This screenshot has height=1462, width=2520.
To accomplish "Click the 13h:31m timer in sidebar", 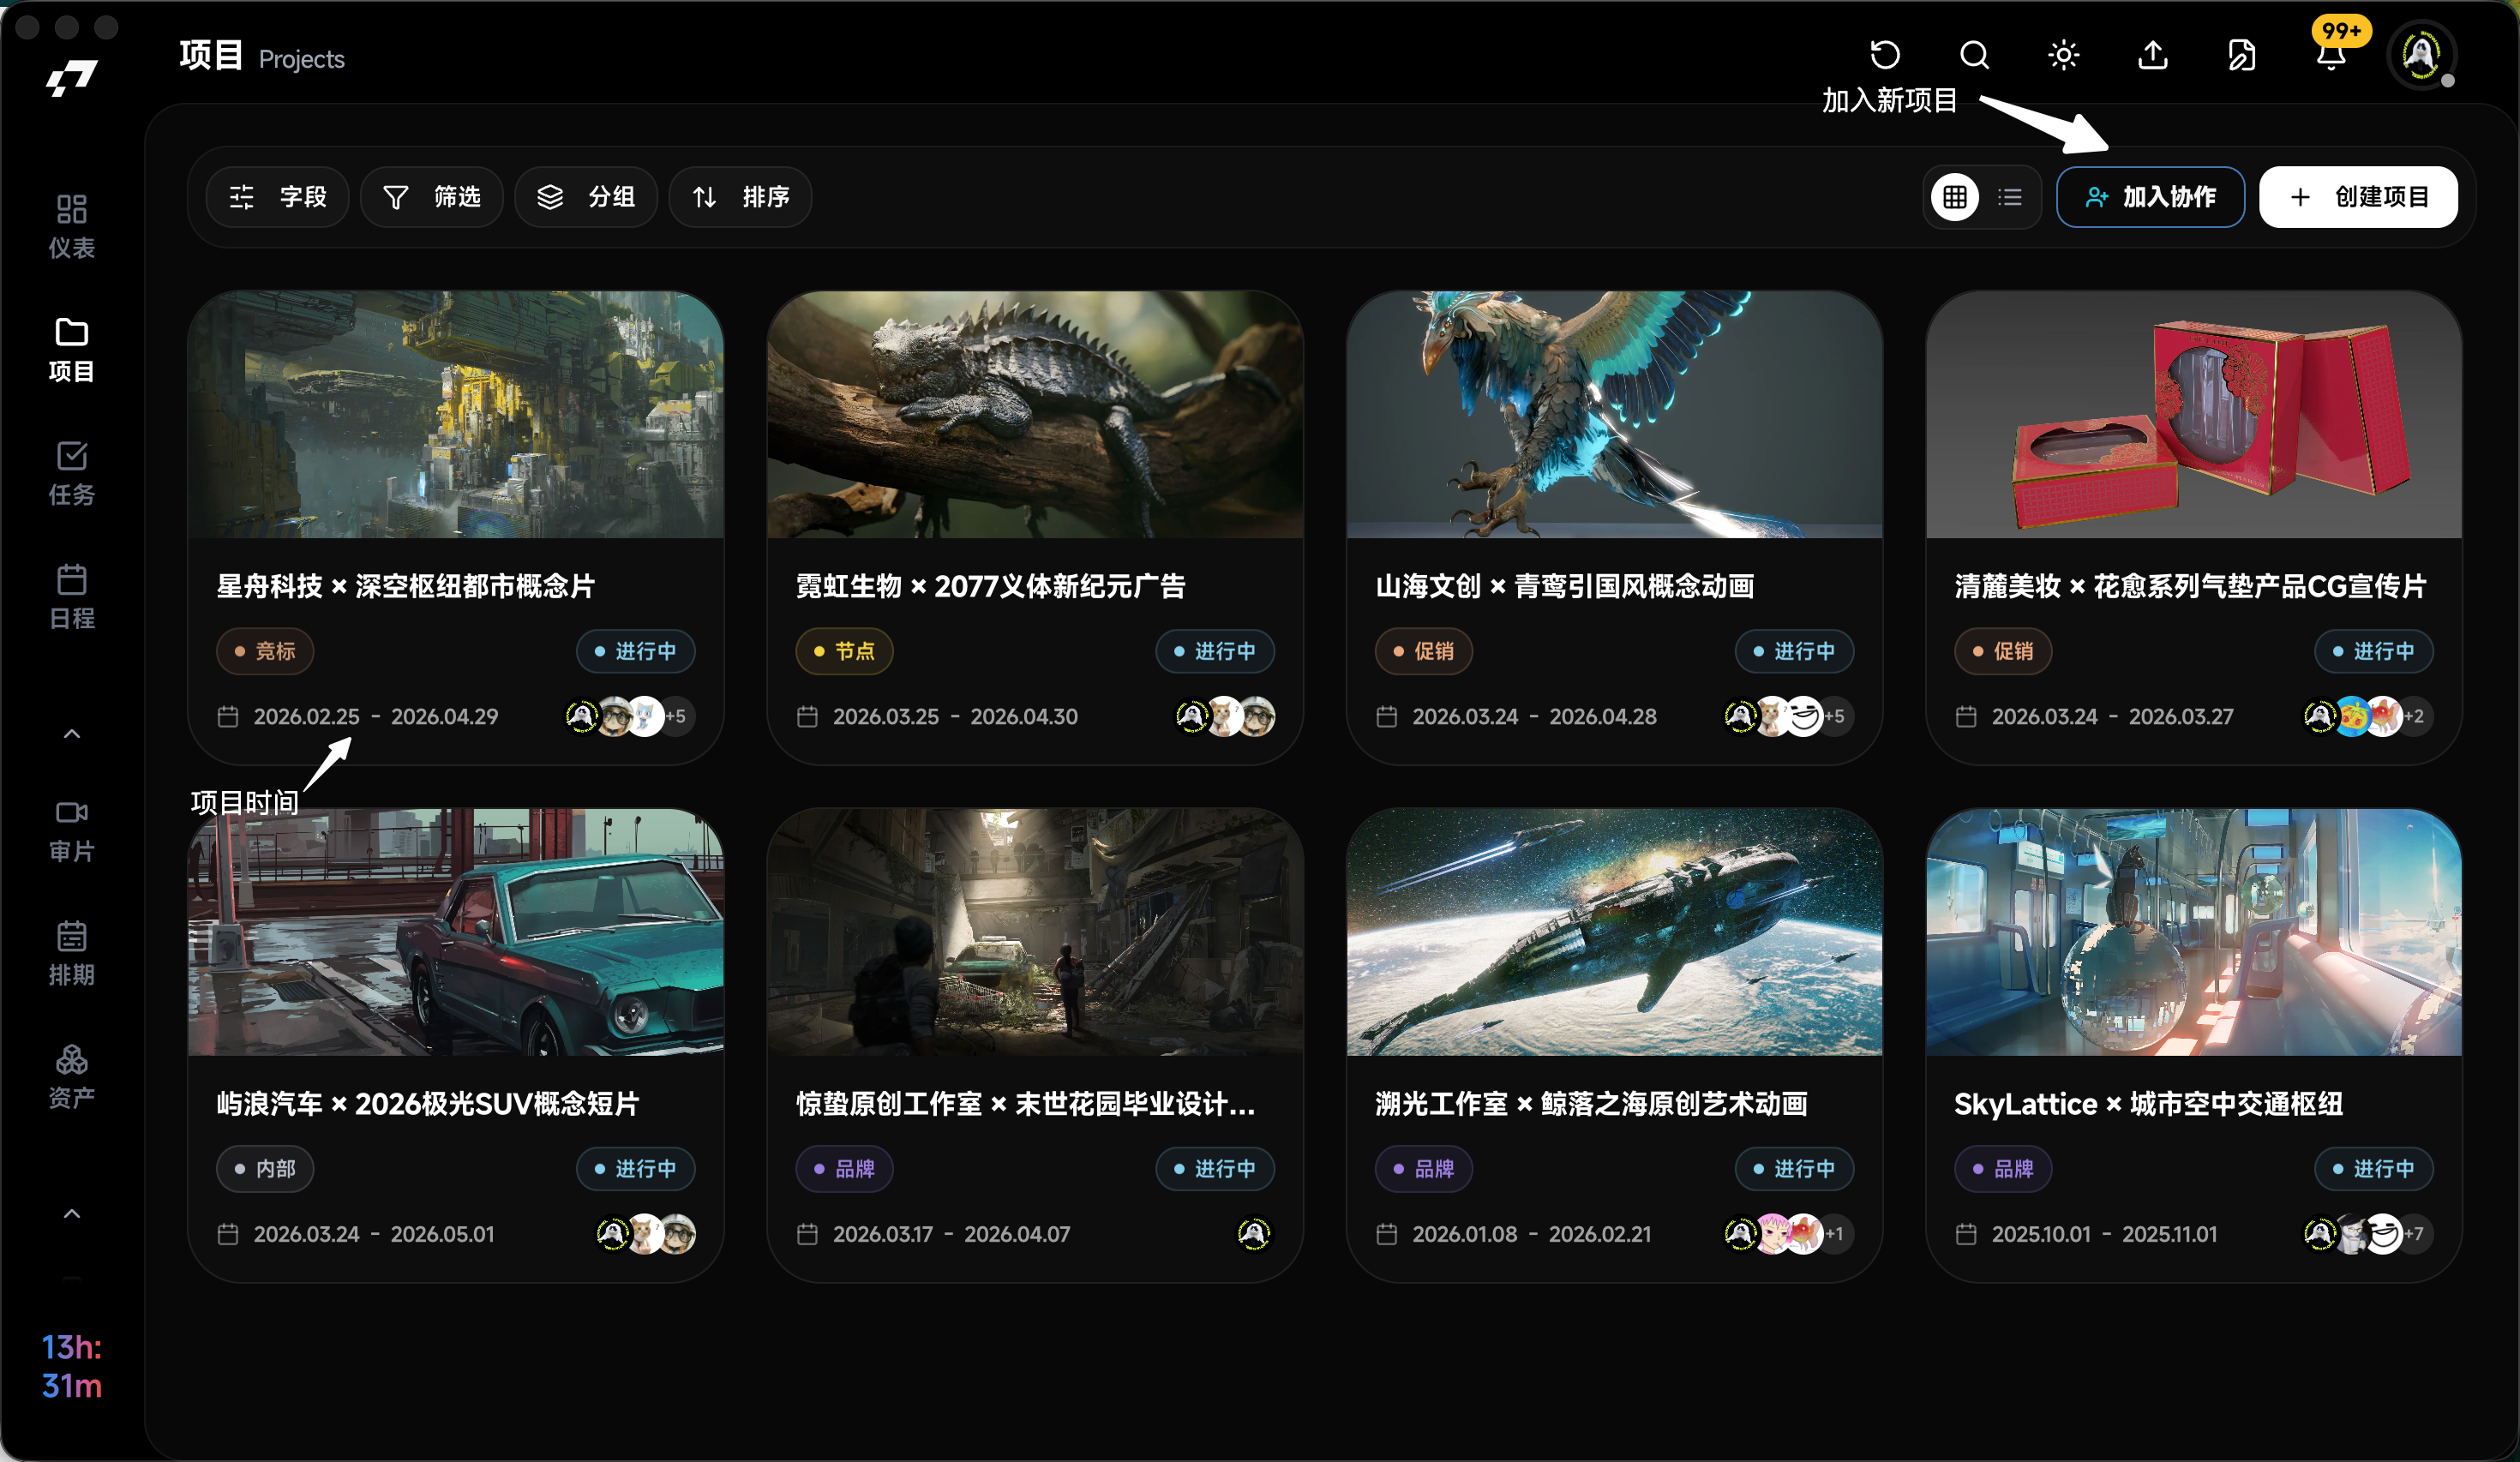I will 72,1367.
